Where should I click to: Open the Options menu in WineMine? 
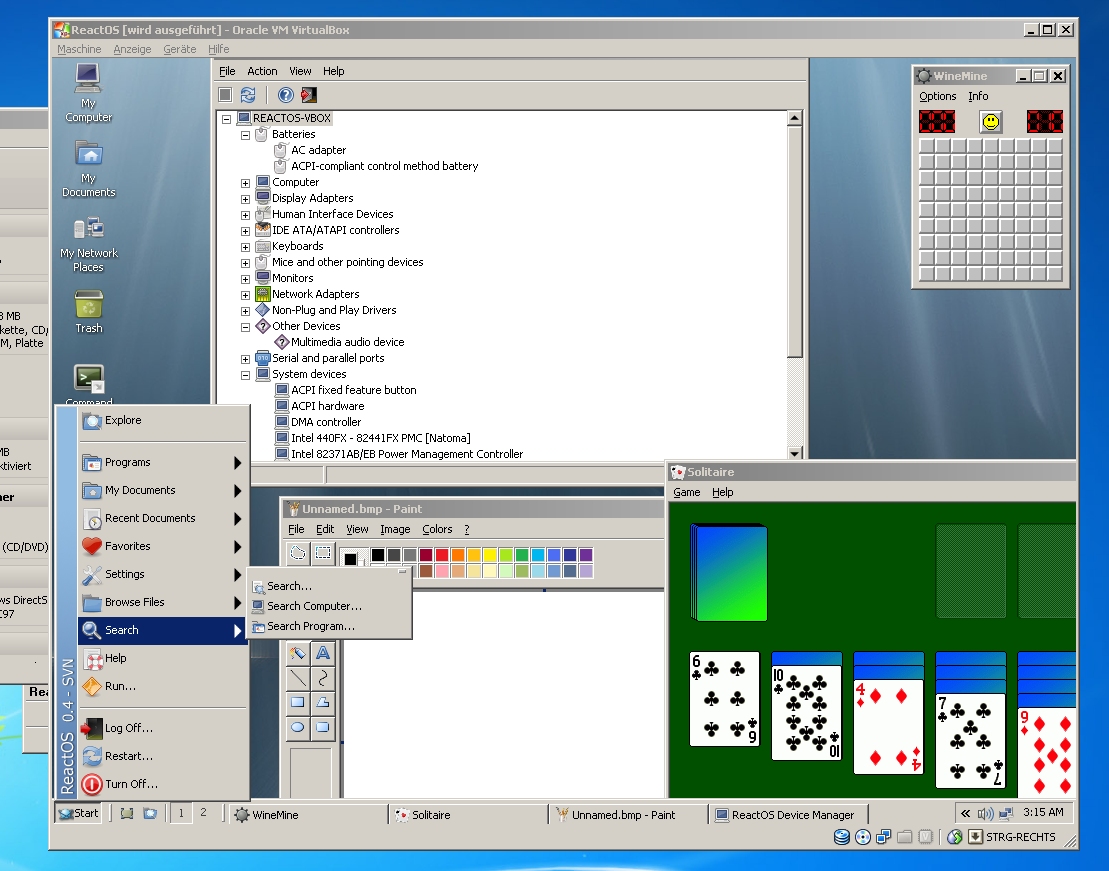tap(937, 96)
